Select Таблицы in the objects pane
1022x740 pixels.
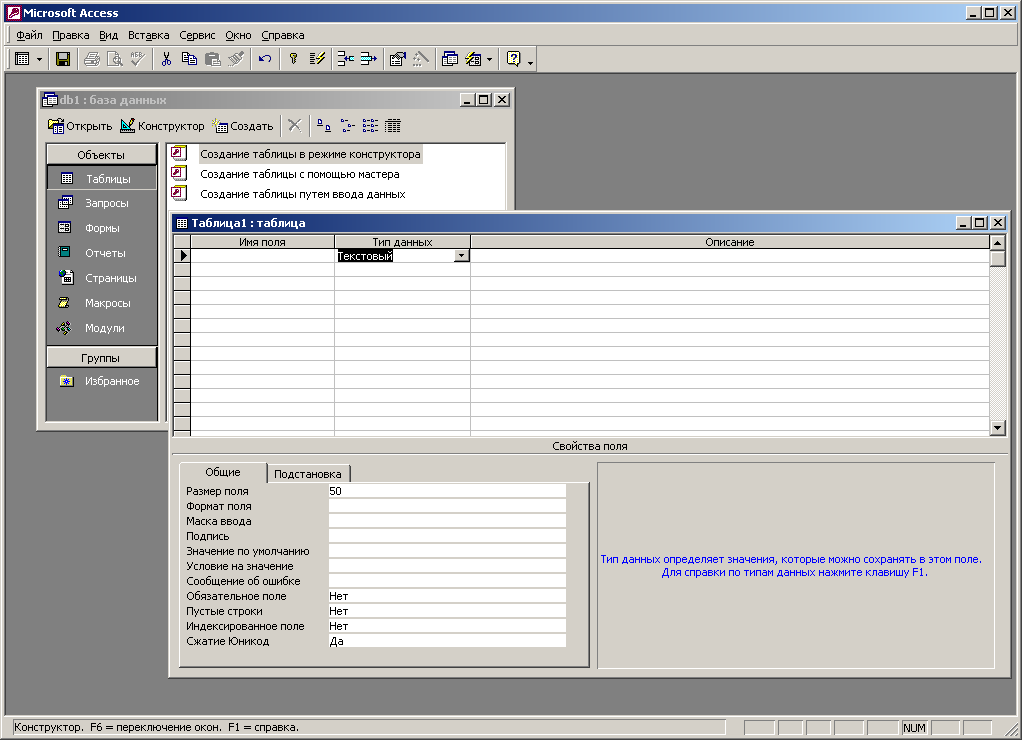pyautogui.click(x=102, y=178)
